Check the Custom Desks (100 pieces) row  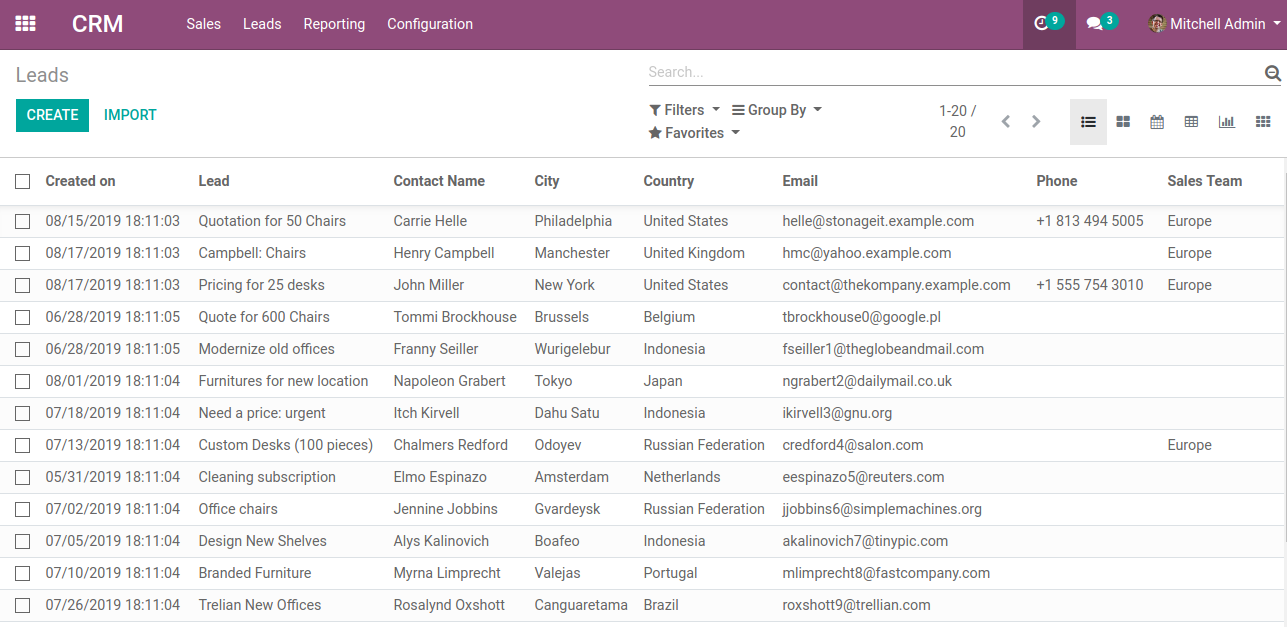pyautogui.click(x=22, y=445)
